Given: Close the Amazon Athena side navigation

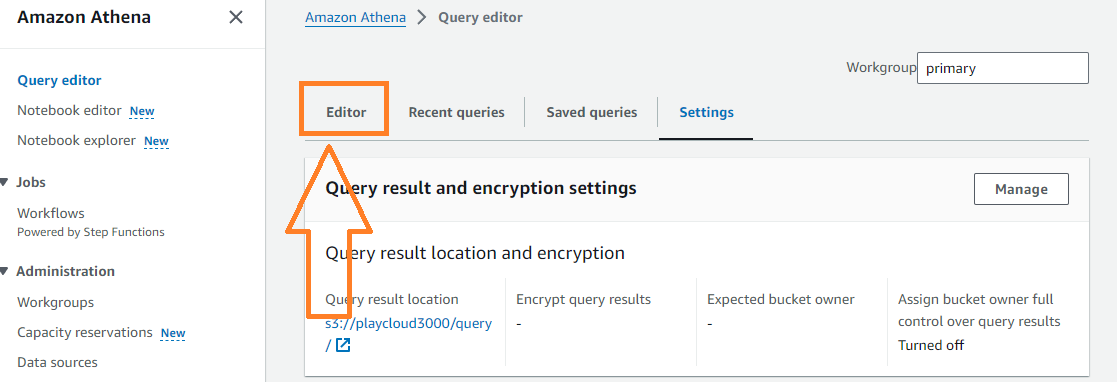Looking at the screenshot, I should point(236,17).
